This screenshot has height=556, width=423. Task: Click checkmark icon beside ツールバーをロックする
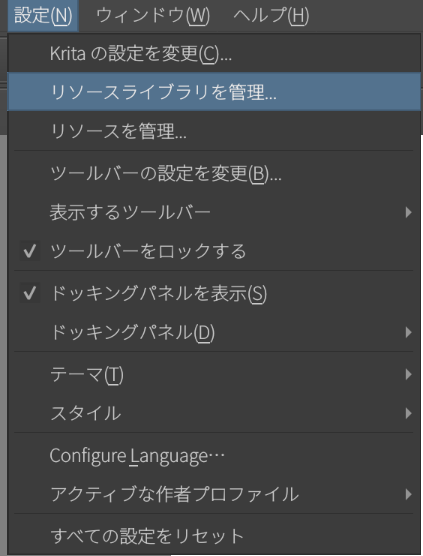(x=29, y=251)
